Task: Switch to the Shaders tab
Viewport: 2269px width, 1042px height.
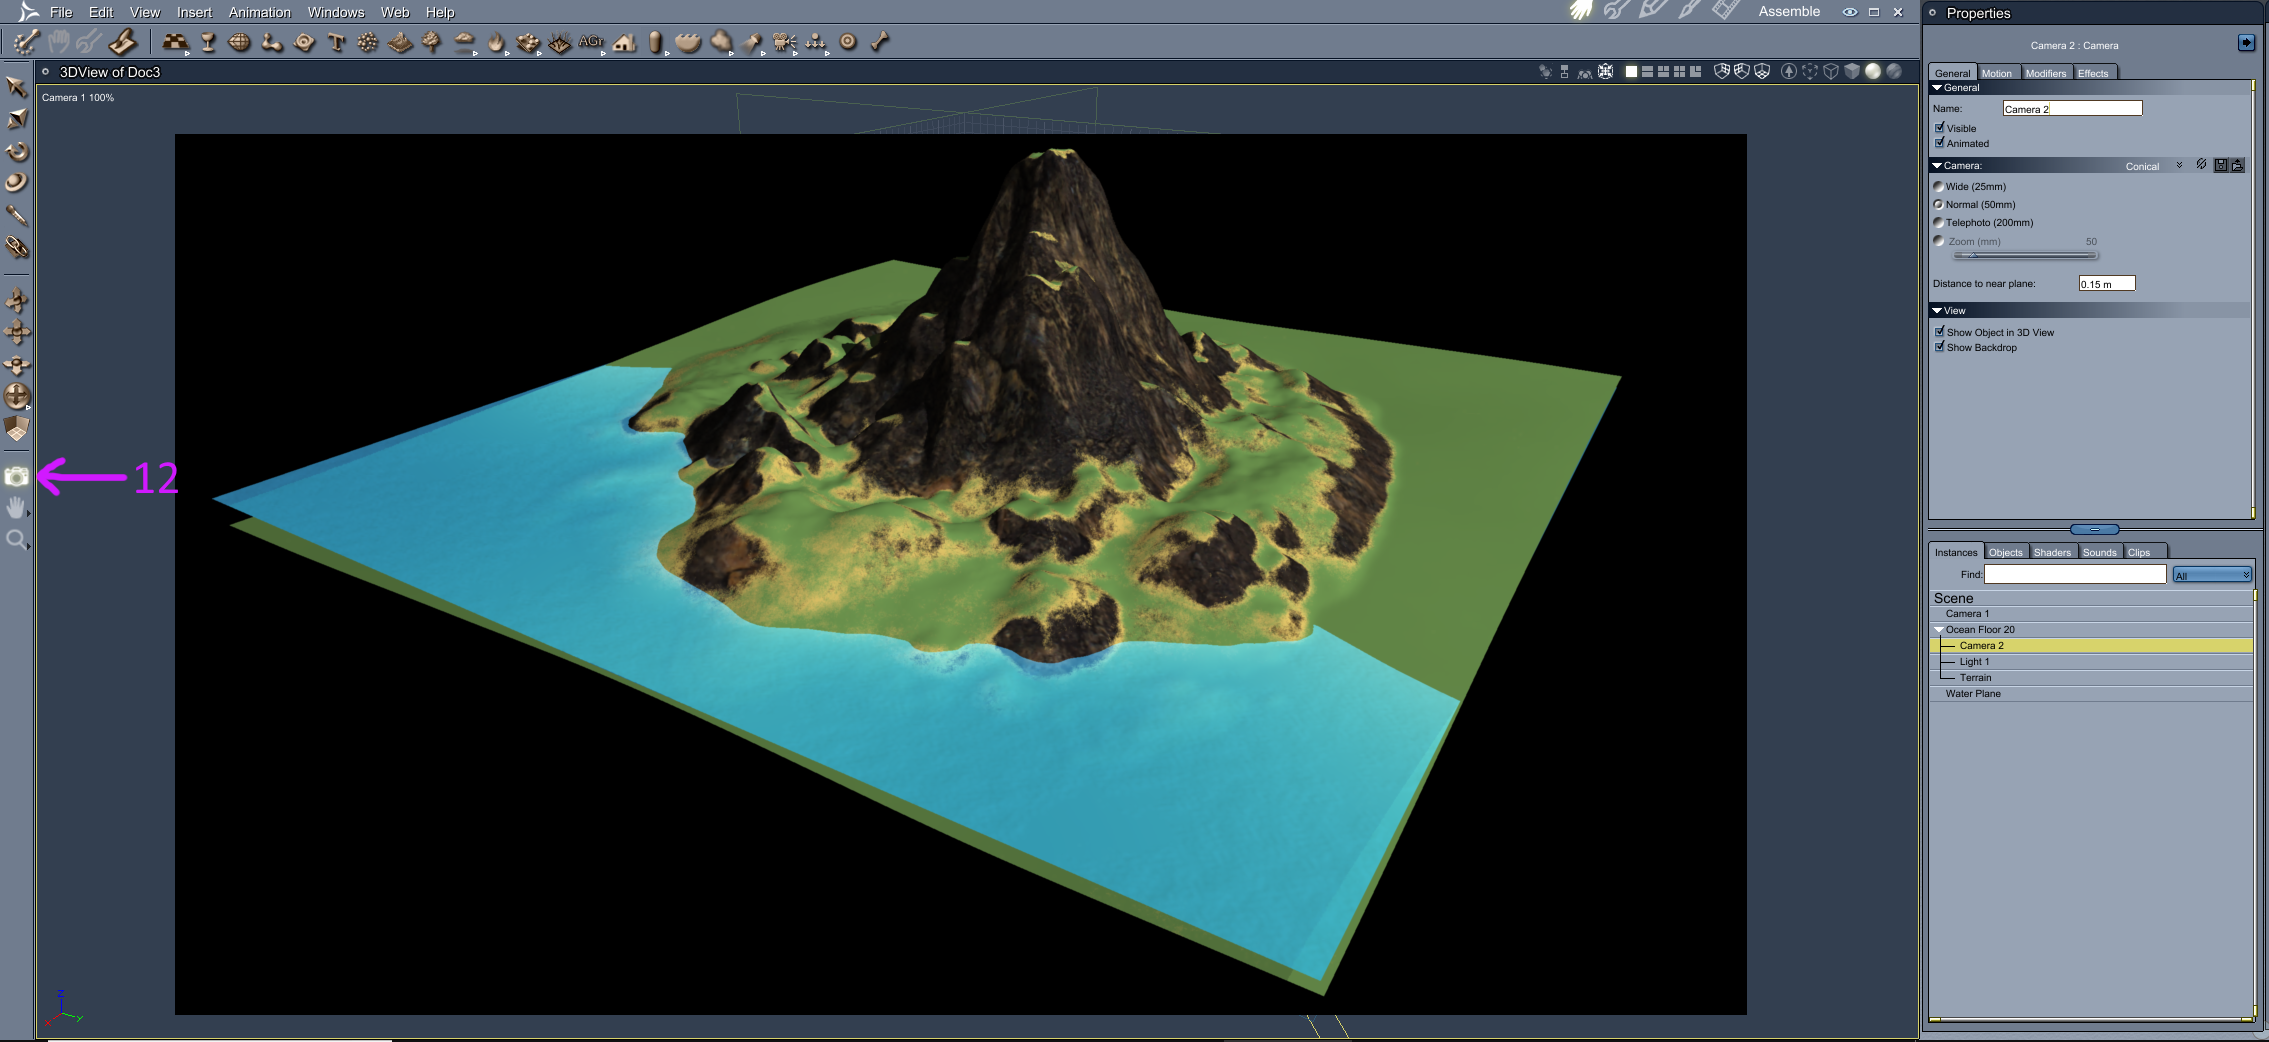Action: click(2052, 552)
